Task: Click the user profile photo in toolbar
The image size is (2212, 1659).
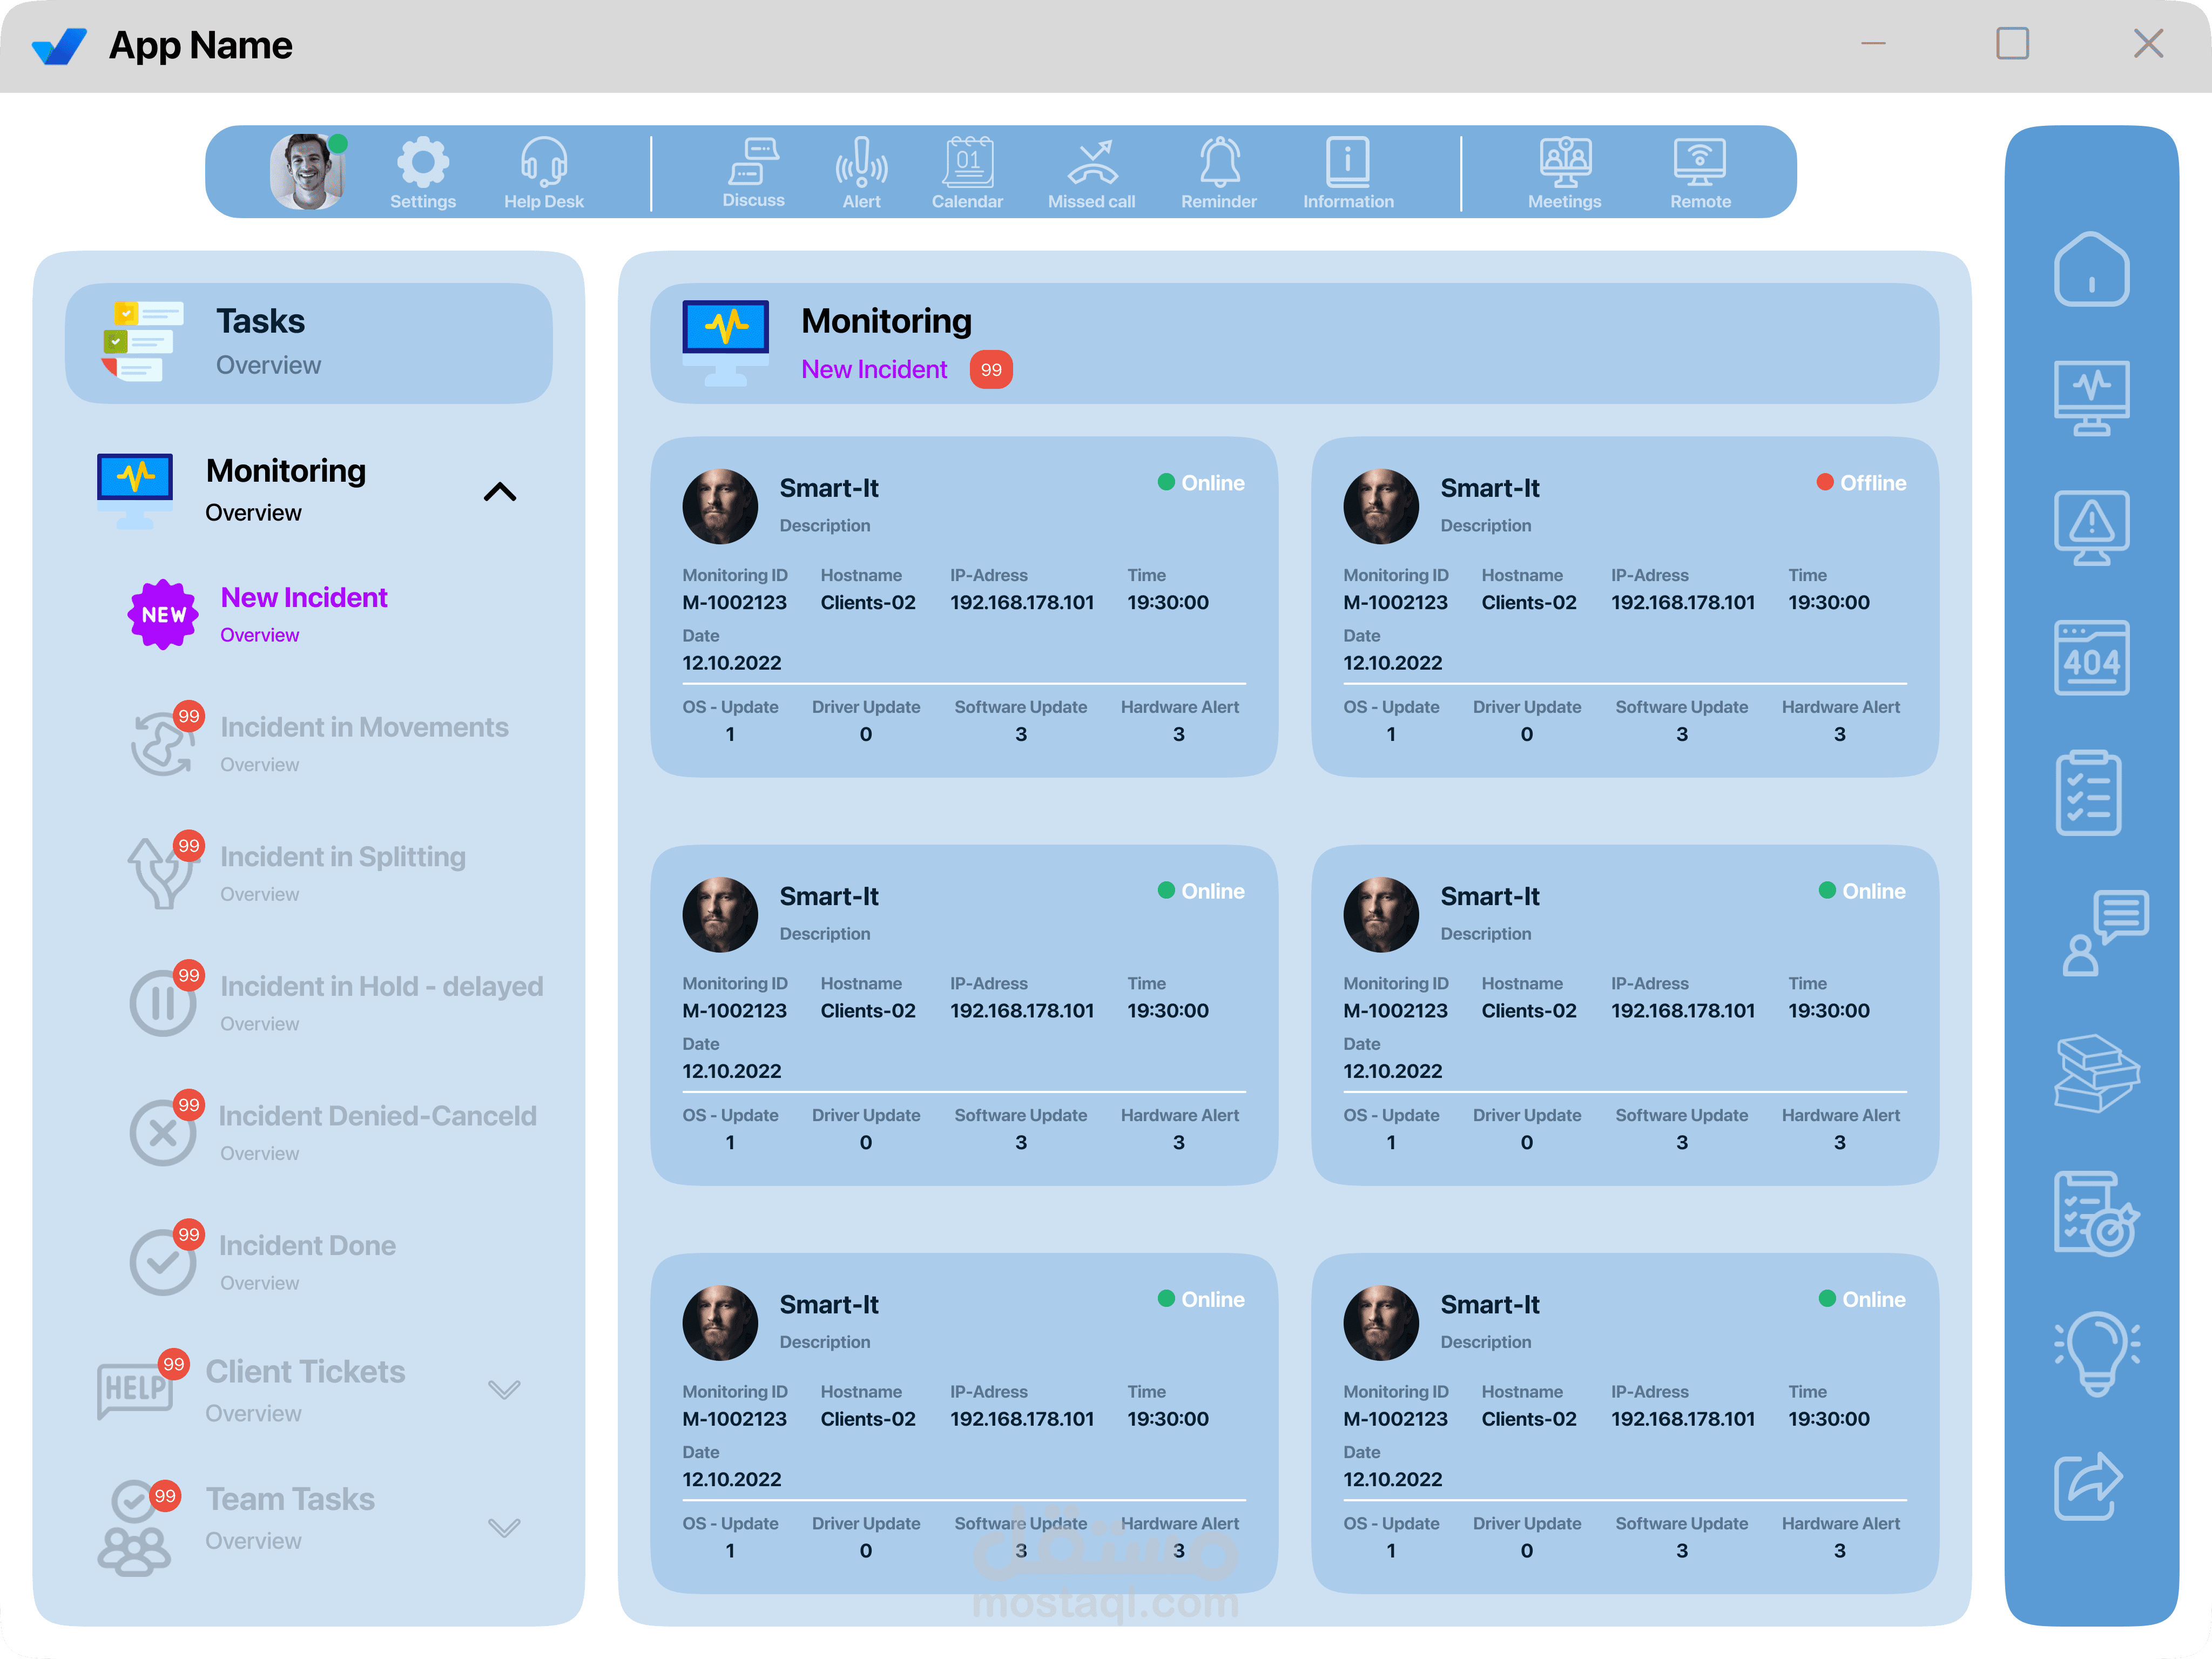Action: [x=307, y=171]
